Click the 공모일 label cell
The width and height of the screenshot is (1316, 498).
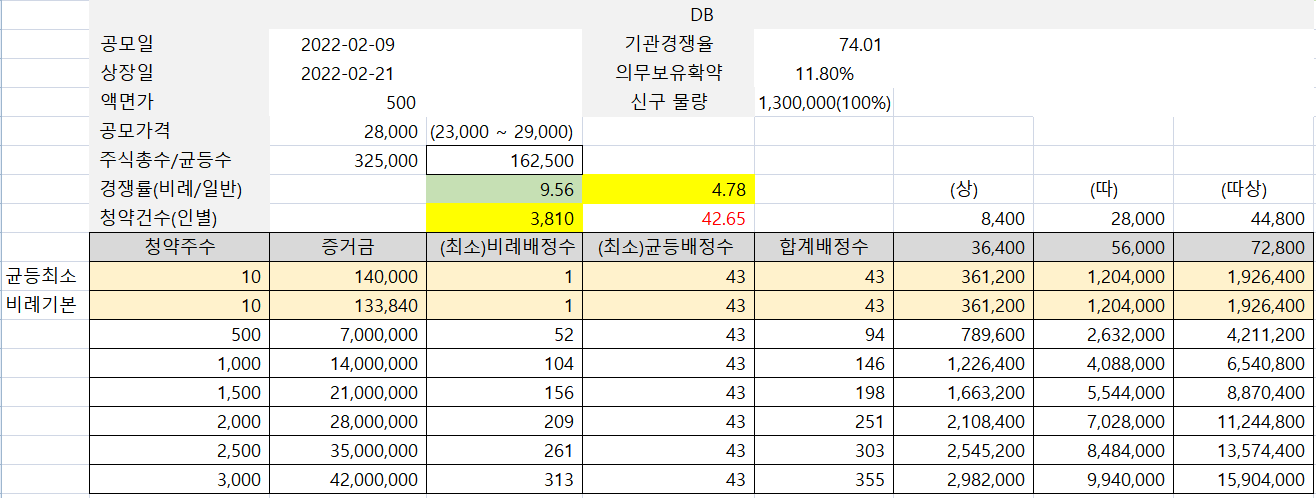pyautogui.click(x=179, y=44)
